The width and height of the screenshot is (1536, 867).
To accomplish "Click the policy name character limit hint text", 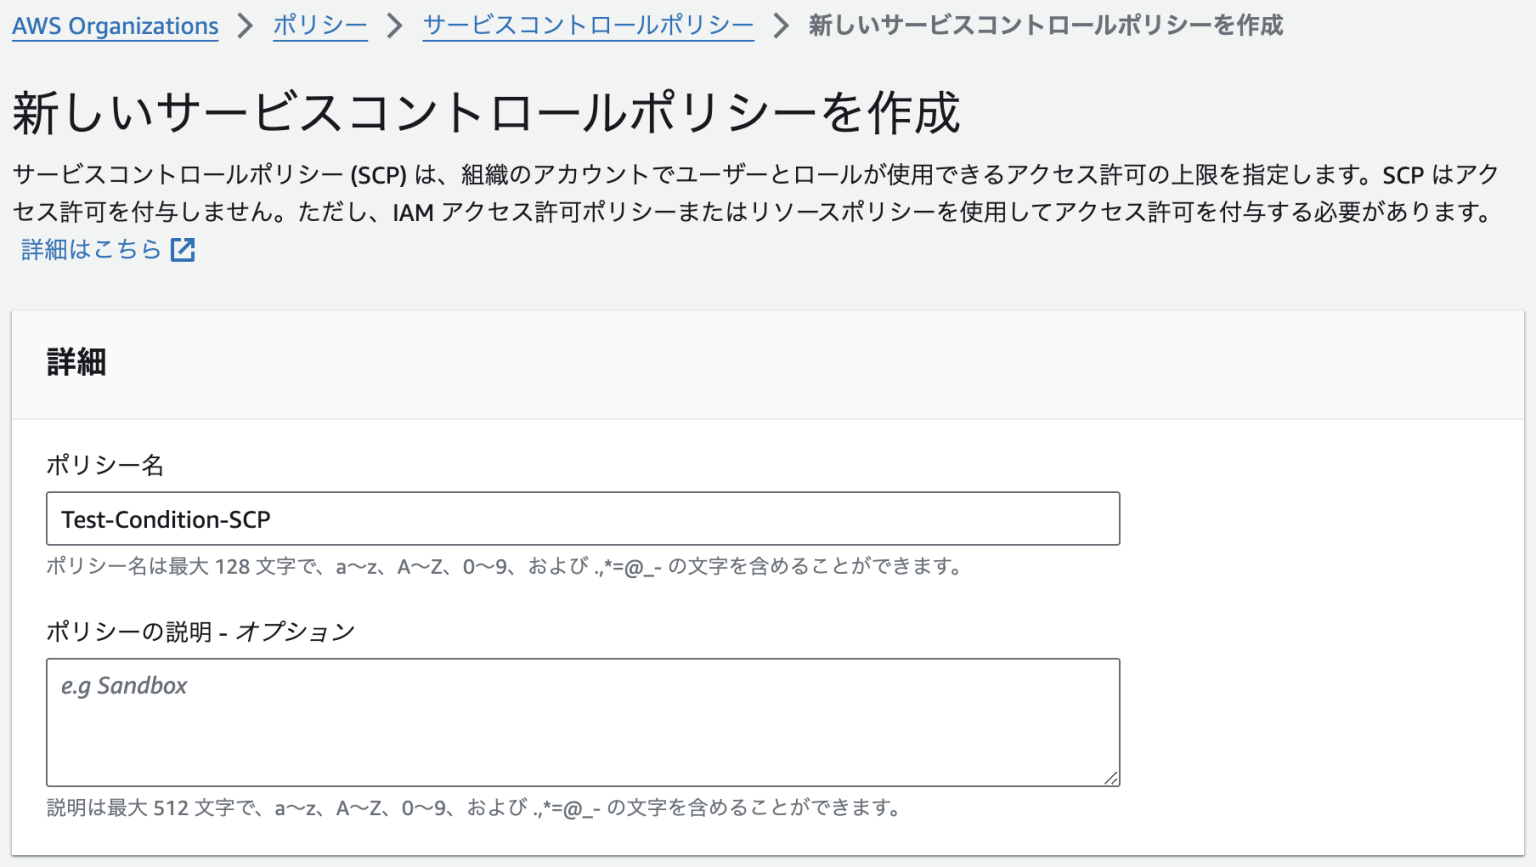I will (x=505, y=566).
